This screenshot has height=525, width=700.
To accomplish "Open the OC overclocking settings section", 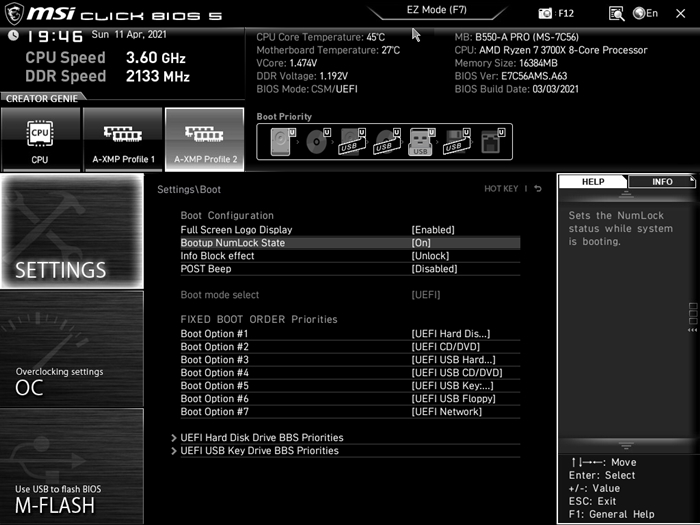I will point(72,349).
